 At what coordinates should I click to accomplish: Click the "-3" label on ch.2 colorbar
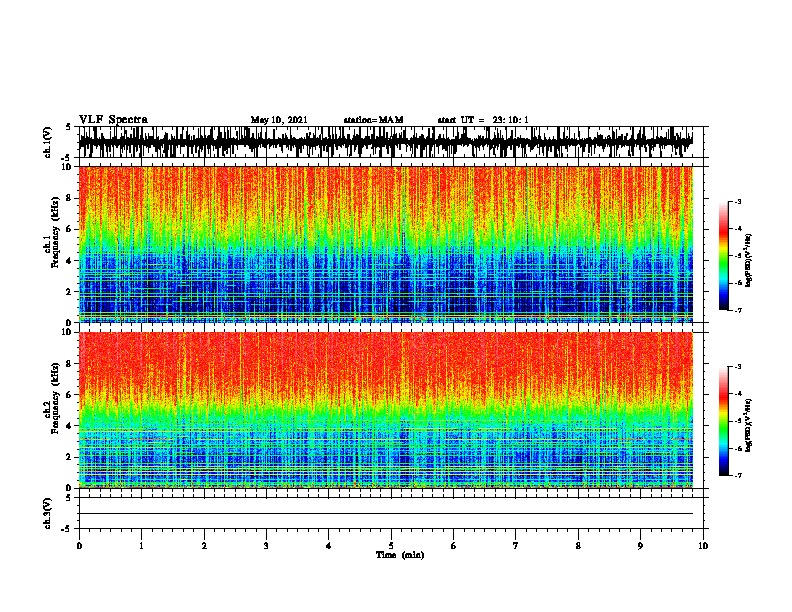pos(738,367)
